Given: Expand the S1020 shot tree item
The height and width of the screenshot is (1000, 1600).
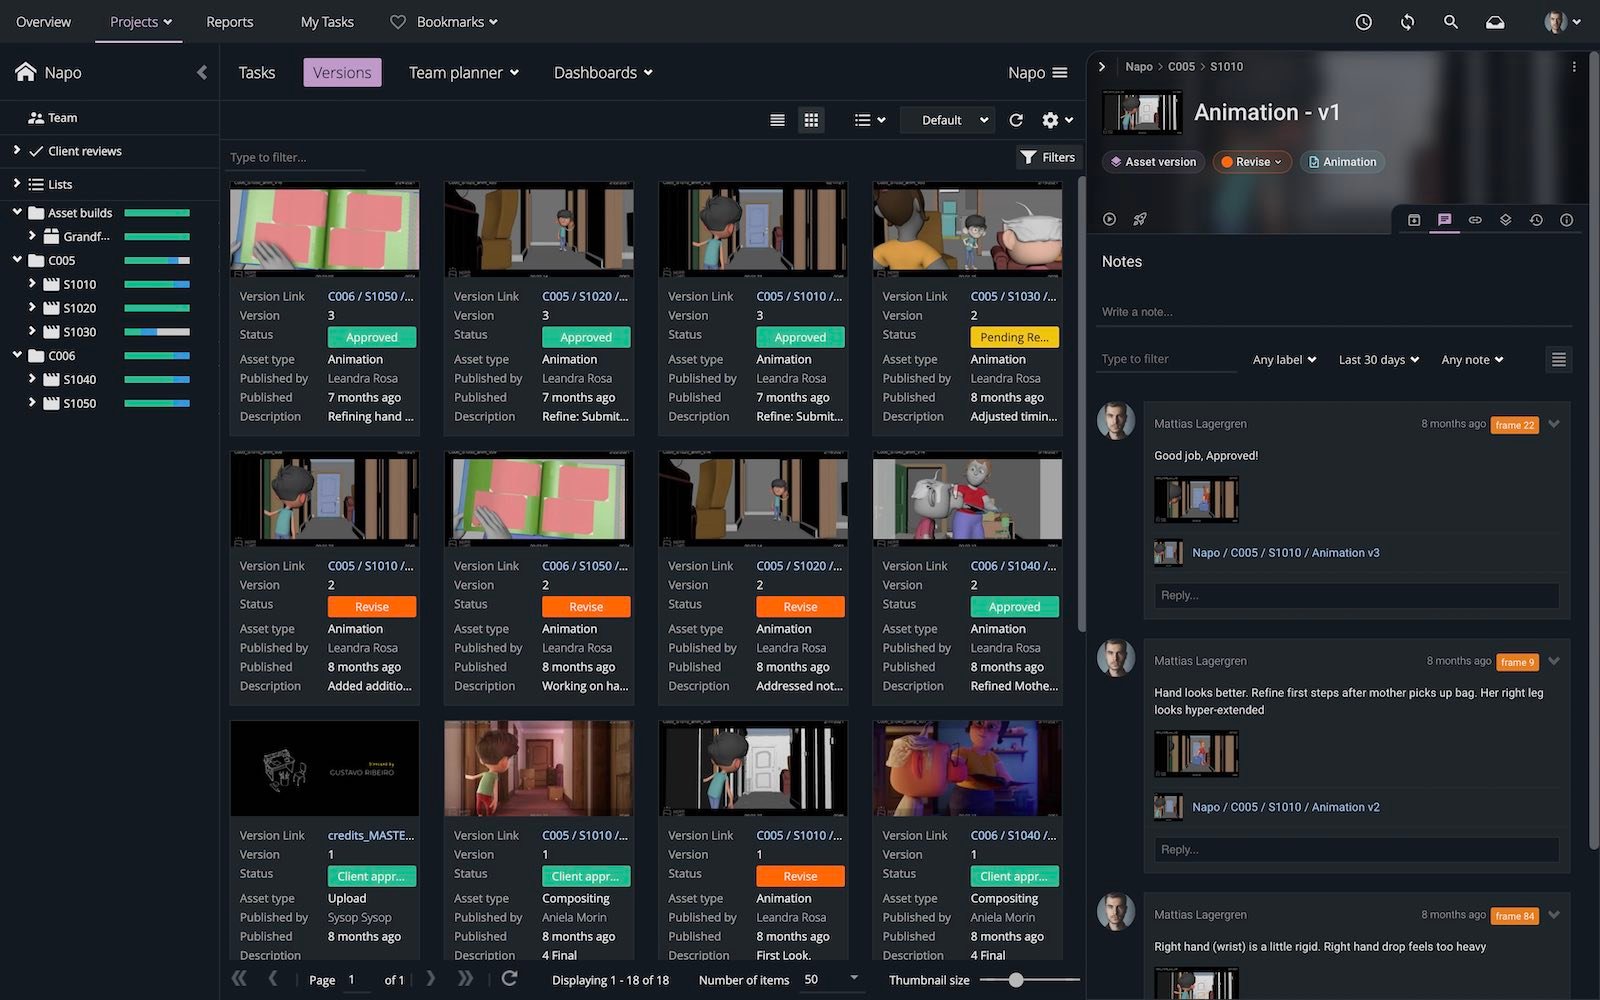Looking at the screenshot, I should pos(32,308).
